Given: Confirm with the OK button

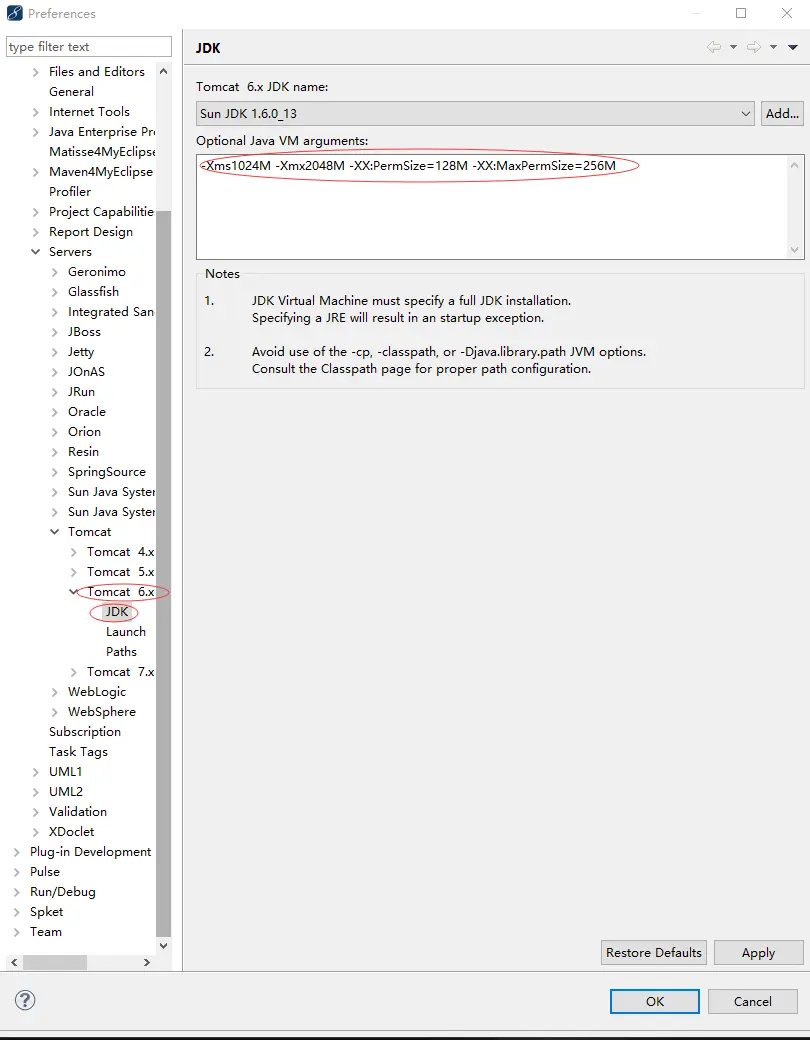Looking at the screenshot, I should (655, 1002).
